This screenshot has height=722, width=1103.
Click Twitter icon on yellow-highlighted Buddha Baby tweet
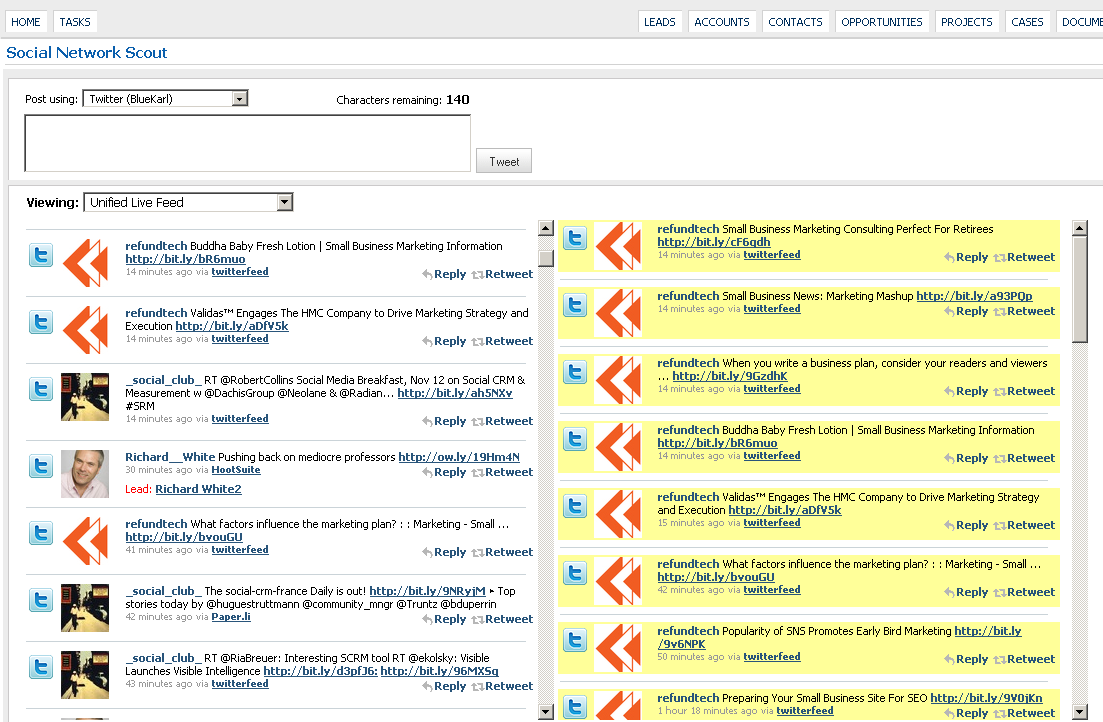(x=575, y=440)
